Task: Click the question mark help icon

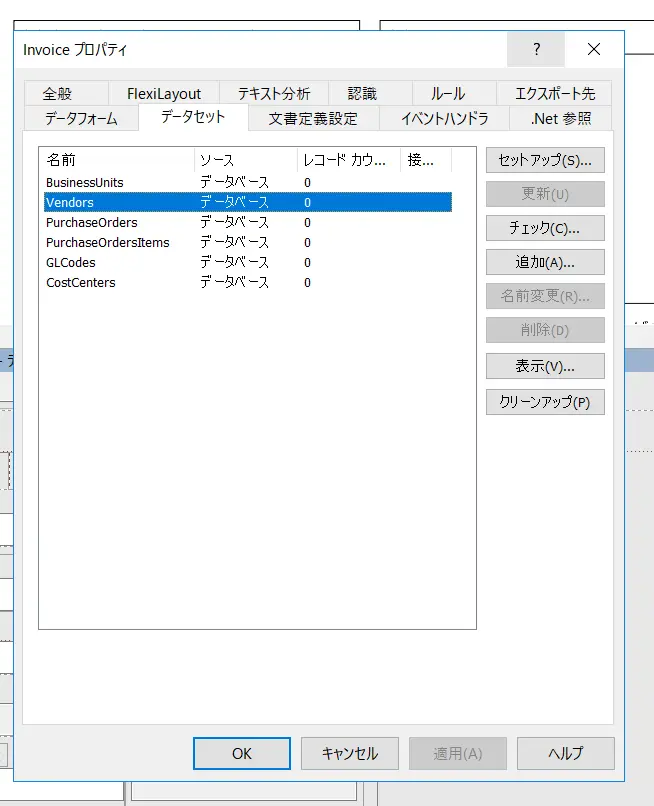Action: 536,49
